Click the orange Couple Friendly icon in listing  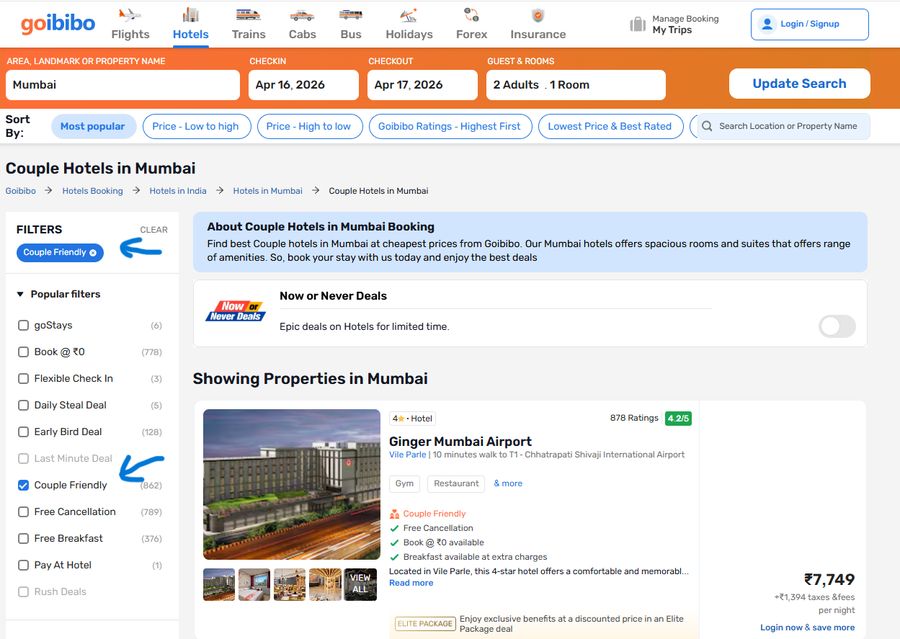(394, 514)
